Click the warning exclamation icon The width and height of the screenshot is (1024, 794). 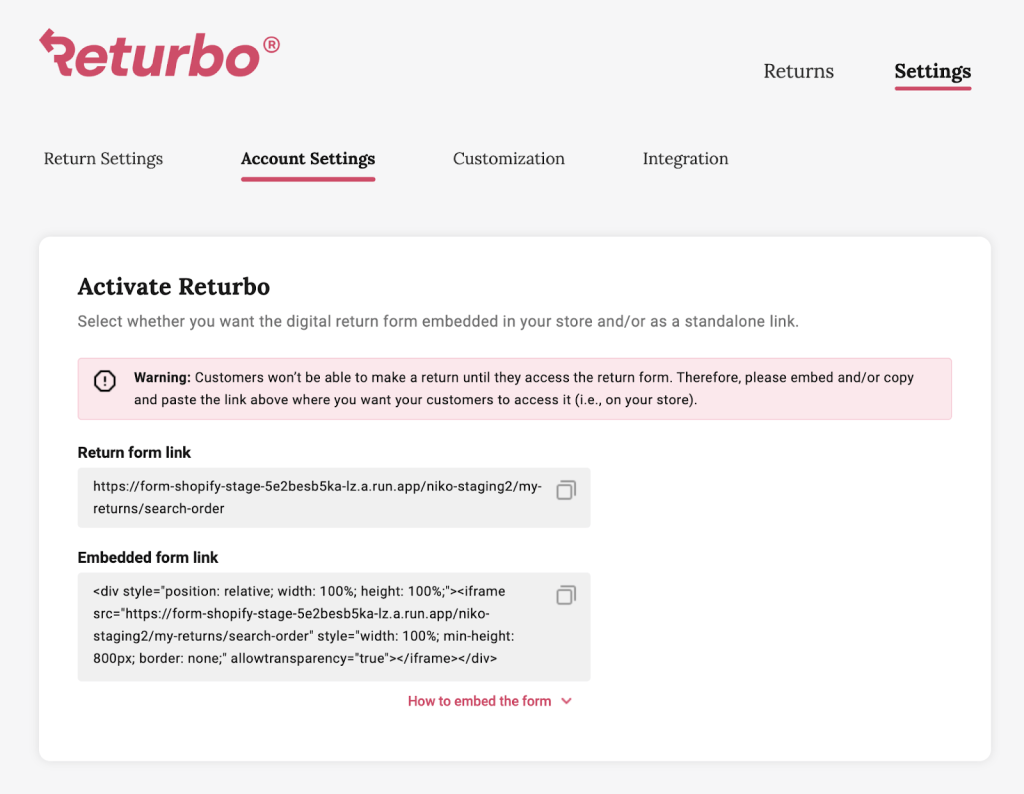point(104,381)
